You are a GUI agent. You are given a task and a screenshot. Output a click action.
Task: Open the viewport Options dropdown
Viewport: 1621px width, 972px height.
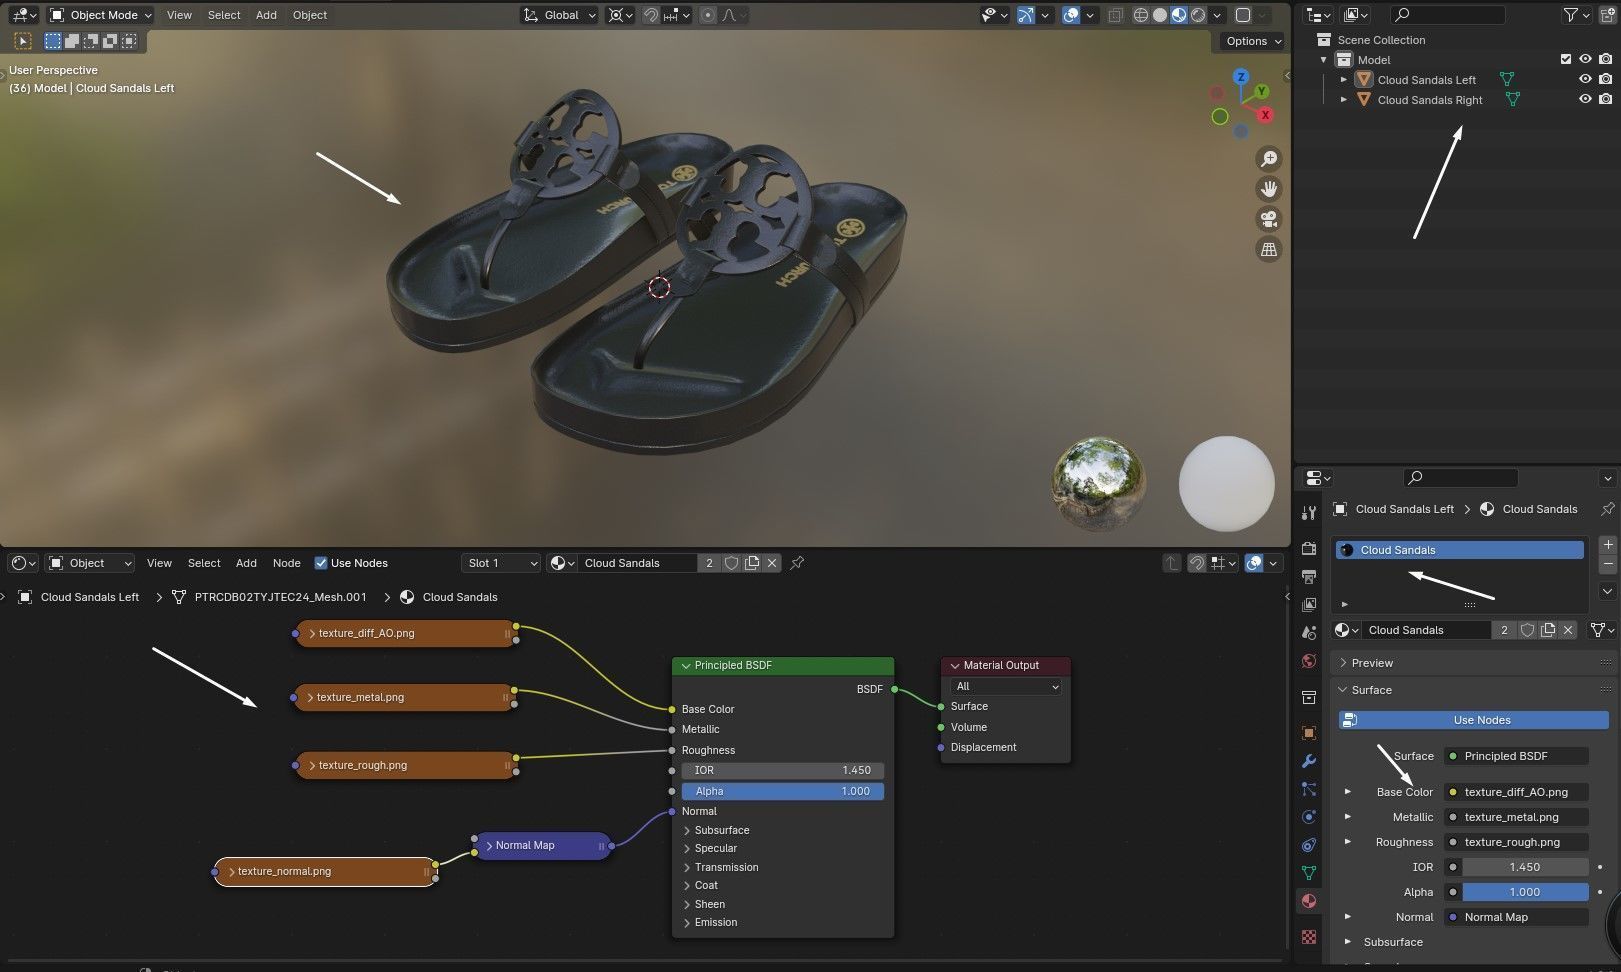click(1253, 41)
